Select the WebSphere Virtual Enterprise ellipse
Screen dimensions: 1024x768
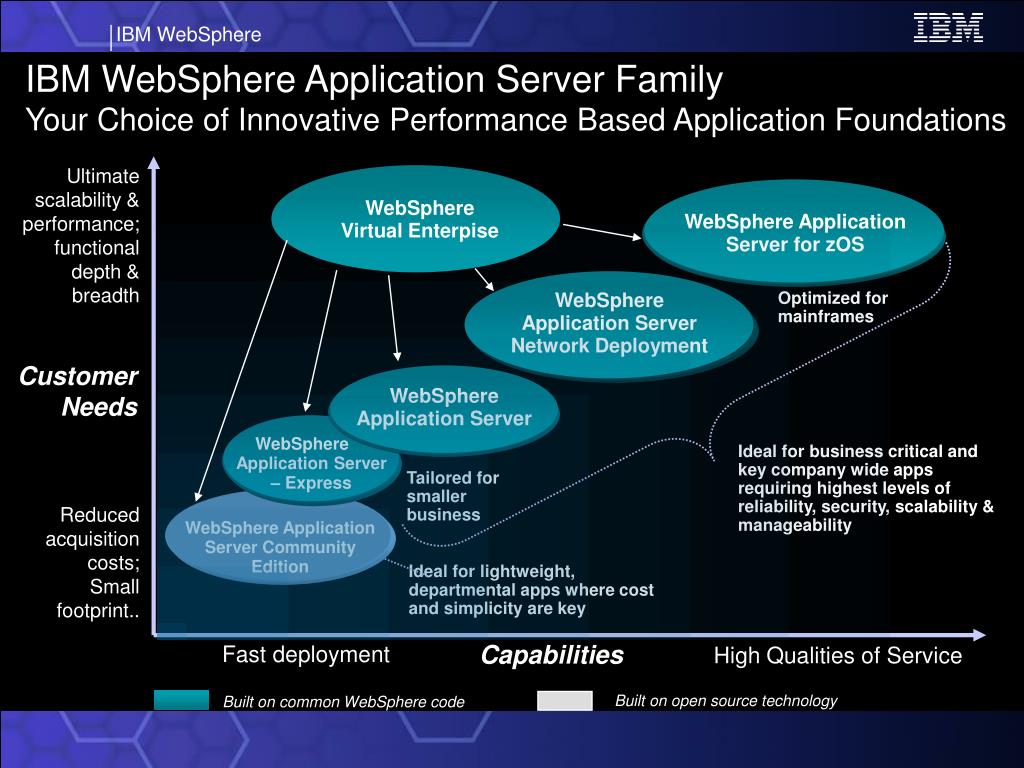416,219
